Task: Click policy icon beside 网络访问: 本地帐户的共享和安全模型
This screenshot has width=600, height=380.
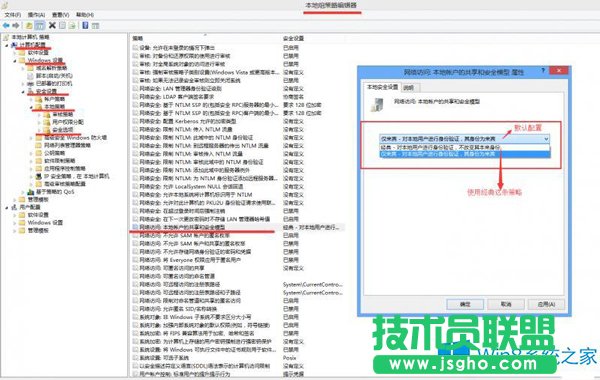Action: pyautogui.click(x=135, y=227)
